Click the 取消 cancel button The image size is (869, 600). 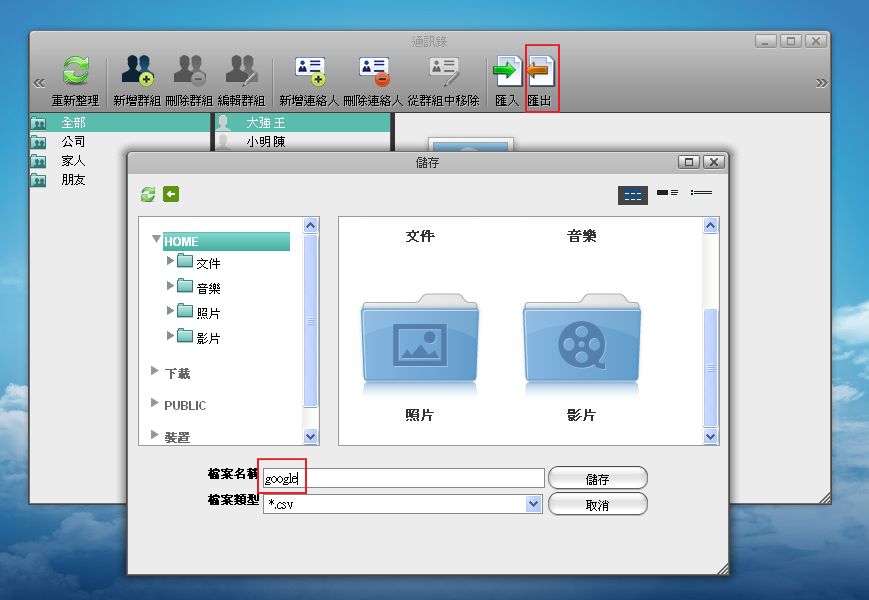click(x=597, y=503)
